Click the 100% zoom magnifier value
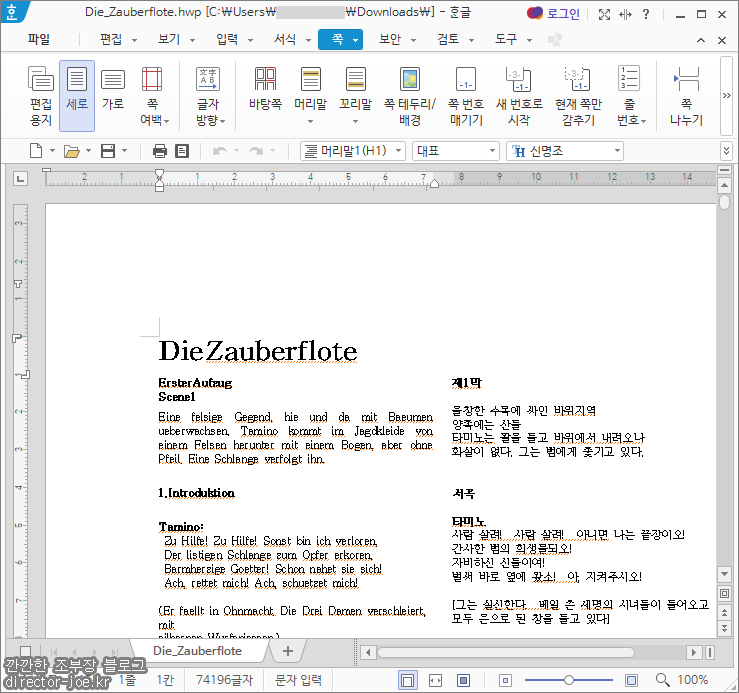 682,680
